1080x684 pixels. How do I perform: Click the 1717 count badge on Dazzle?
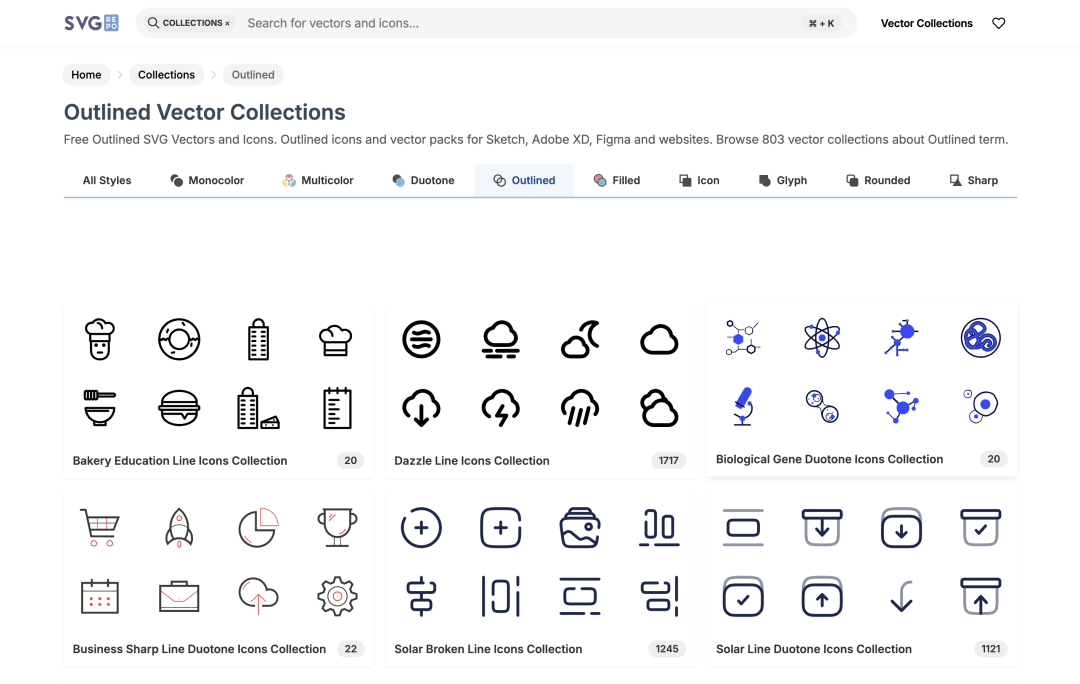[x=668, y=460]
